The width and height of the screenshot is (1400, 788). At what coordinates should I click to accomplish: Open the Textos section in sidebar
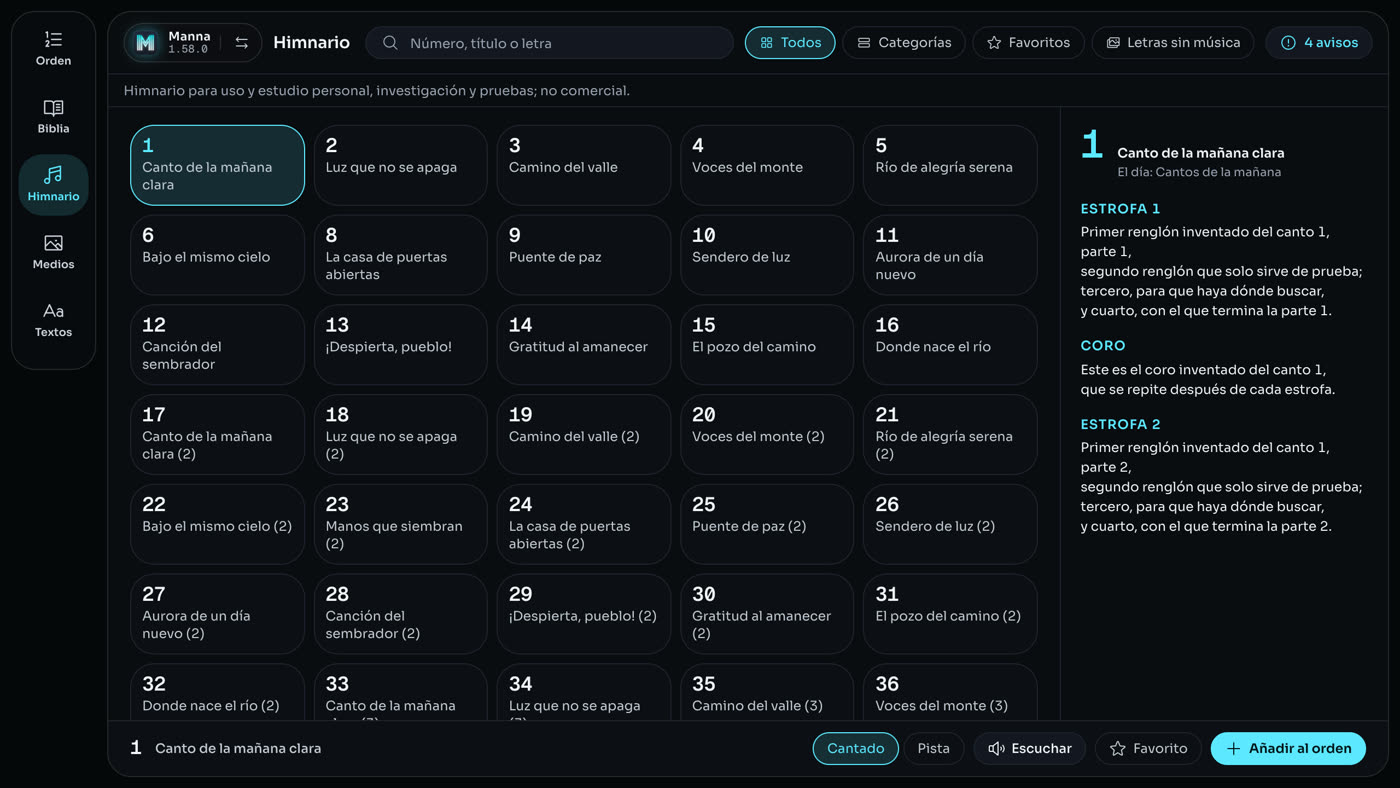[x=53, y=320]
